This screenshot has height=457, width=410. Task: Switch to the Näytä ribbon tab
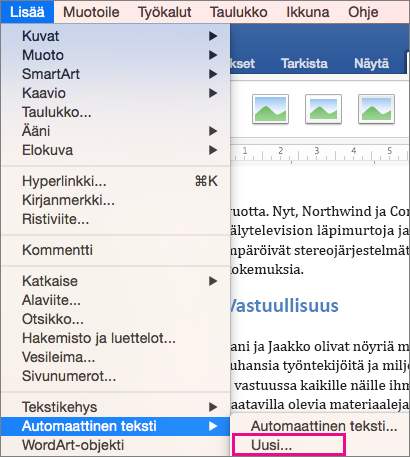point(371,63)
